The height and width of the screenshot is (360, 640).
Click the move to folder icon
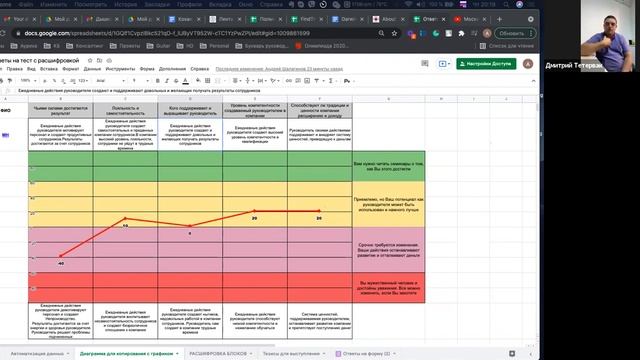tap(99, 60)
